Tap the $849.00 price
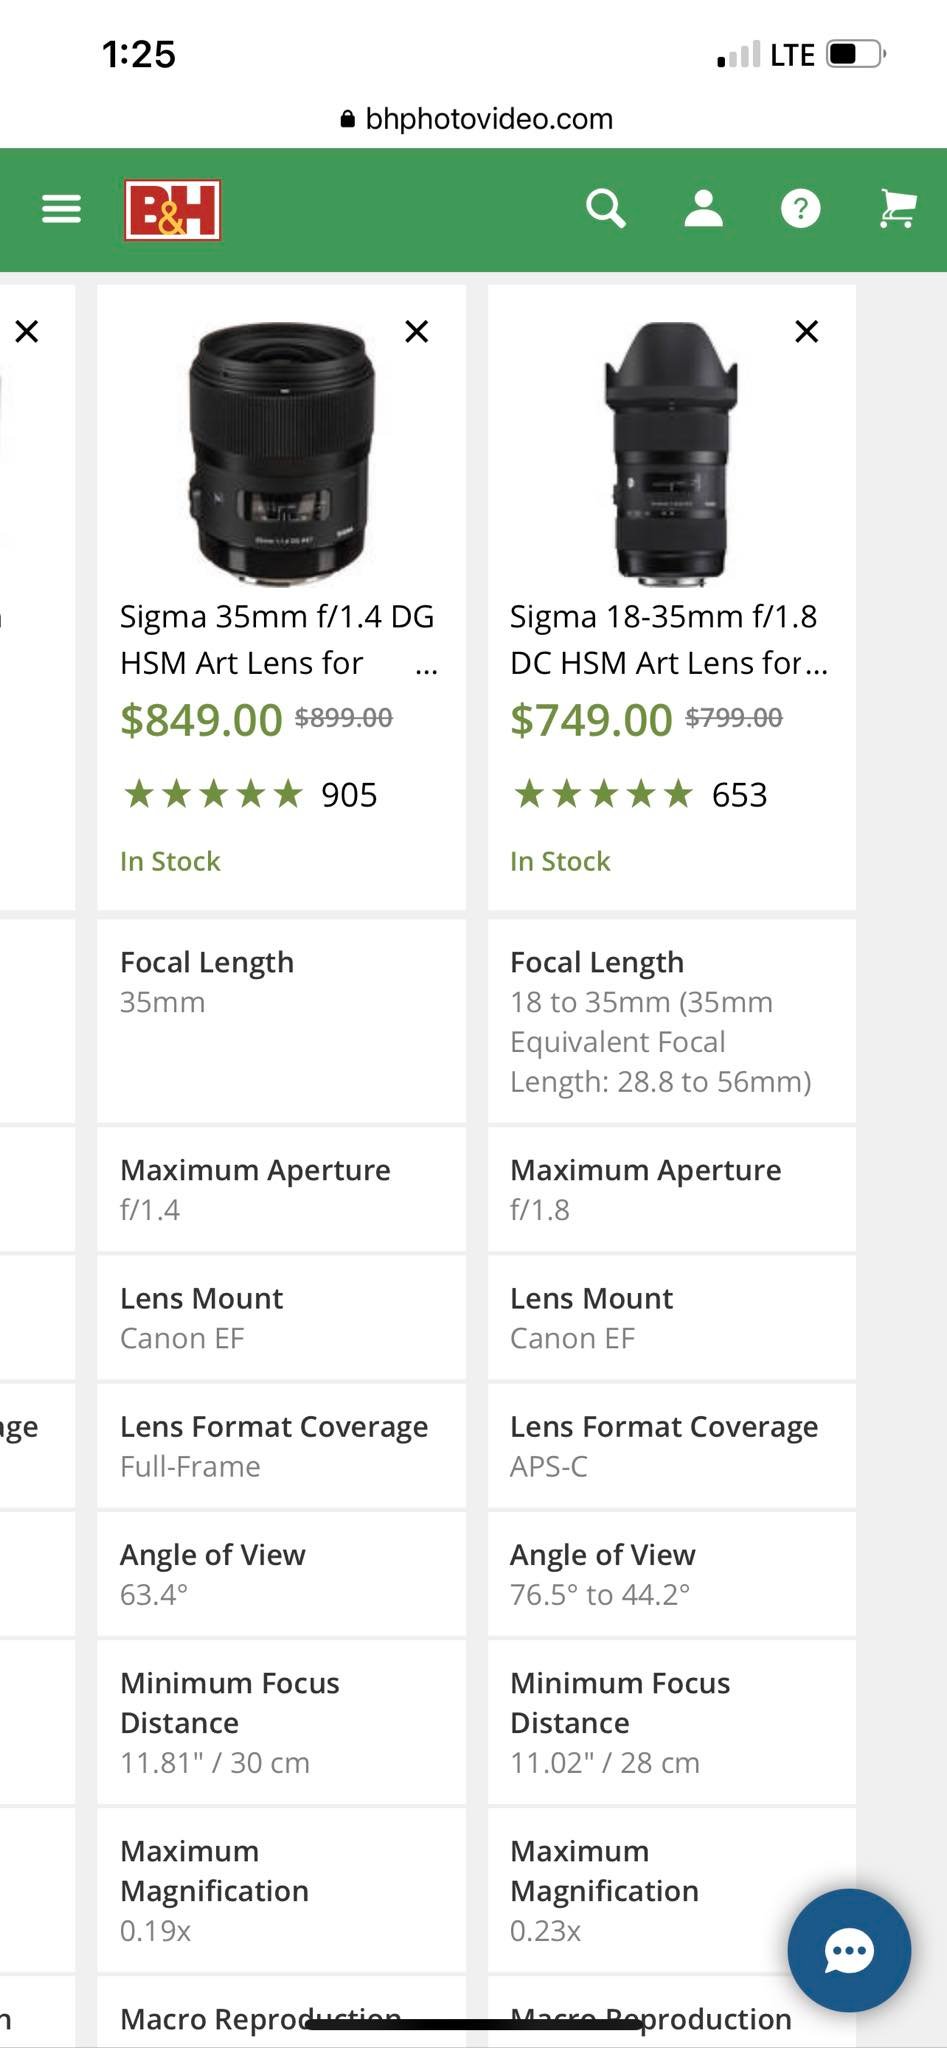 (201, 720)
